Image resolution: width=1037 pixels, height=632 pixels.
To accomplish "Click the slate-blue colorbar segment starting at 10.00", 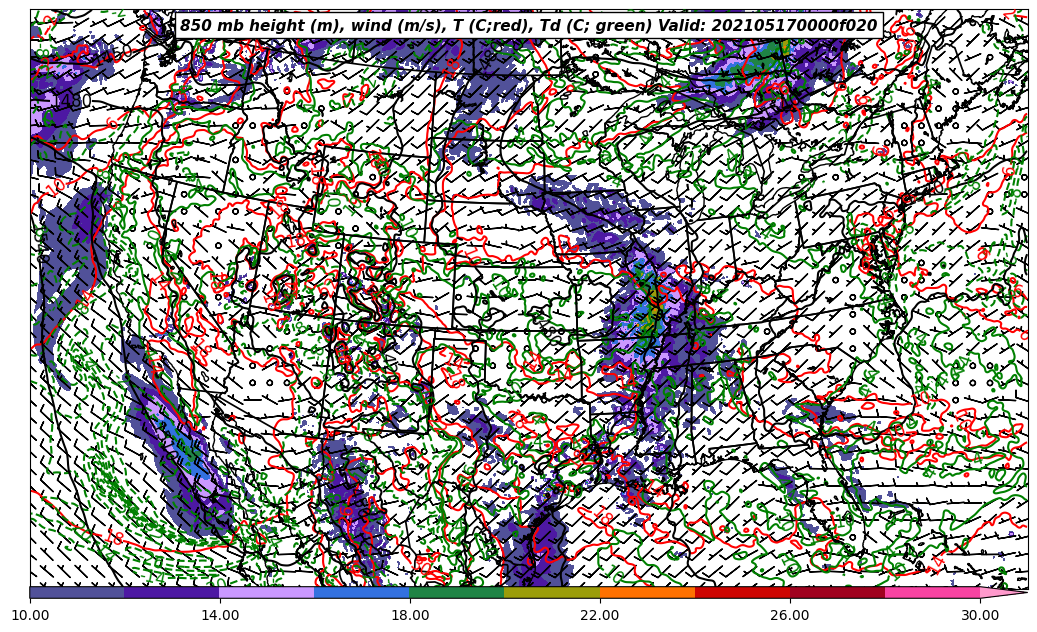I will [77, 592].
